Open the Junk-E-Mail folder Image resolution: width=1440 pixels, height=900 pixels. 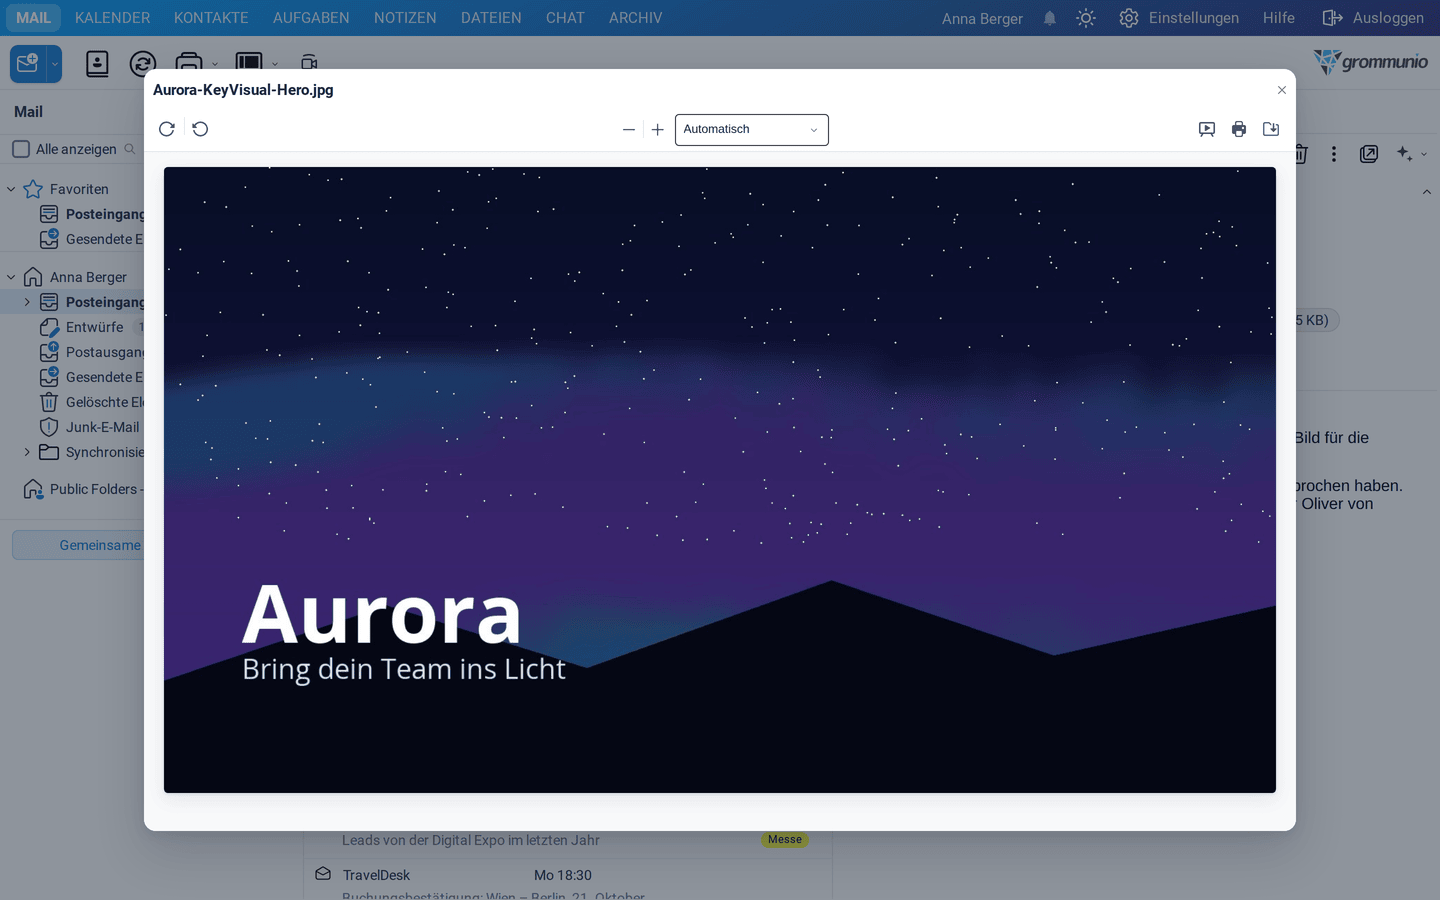pyautogui.click(x=102, y=427)
